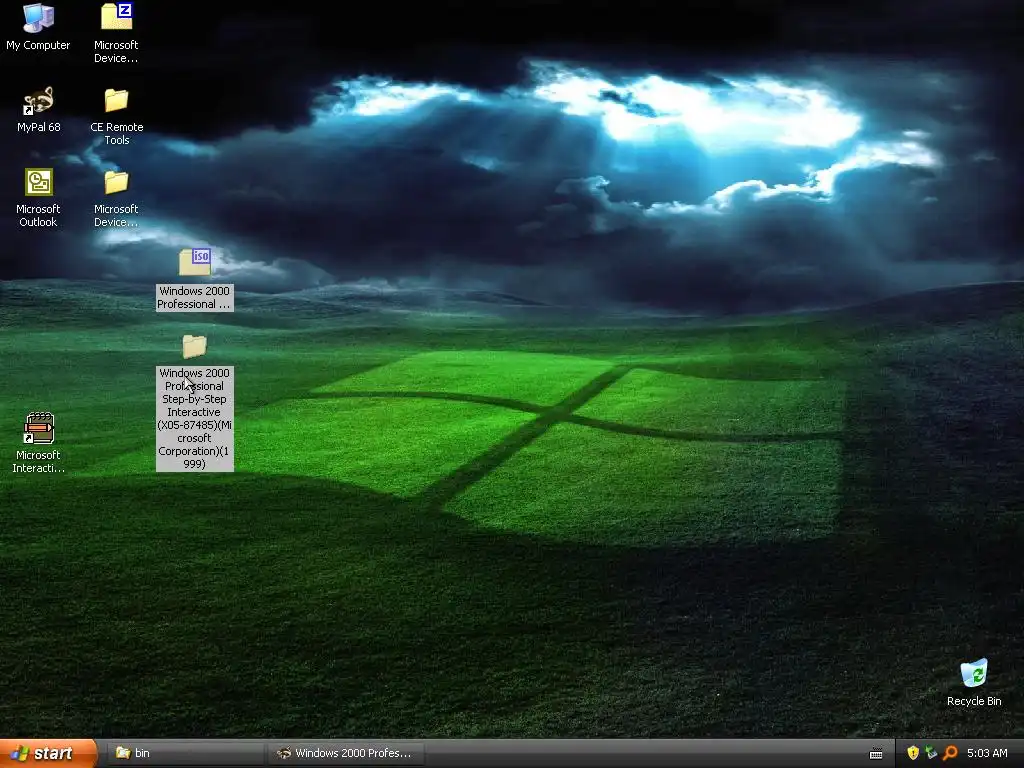Select the Microsoft Device folder below CE Remote Tools
The height and width of the screenshot is (768, 1024).
[x=116, y=182]
